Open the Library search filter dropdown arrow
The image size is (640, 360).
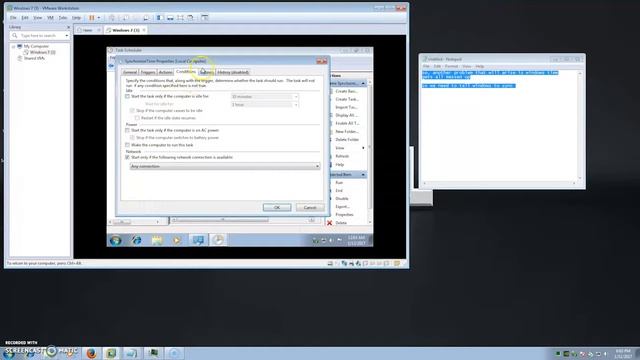[67, 36]
